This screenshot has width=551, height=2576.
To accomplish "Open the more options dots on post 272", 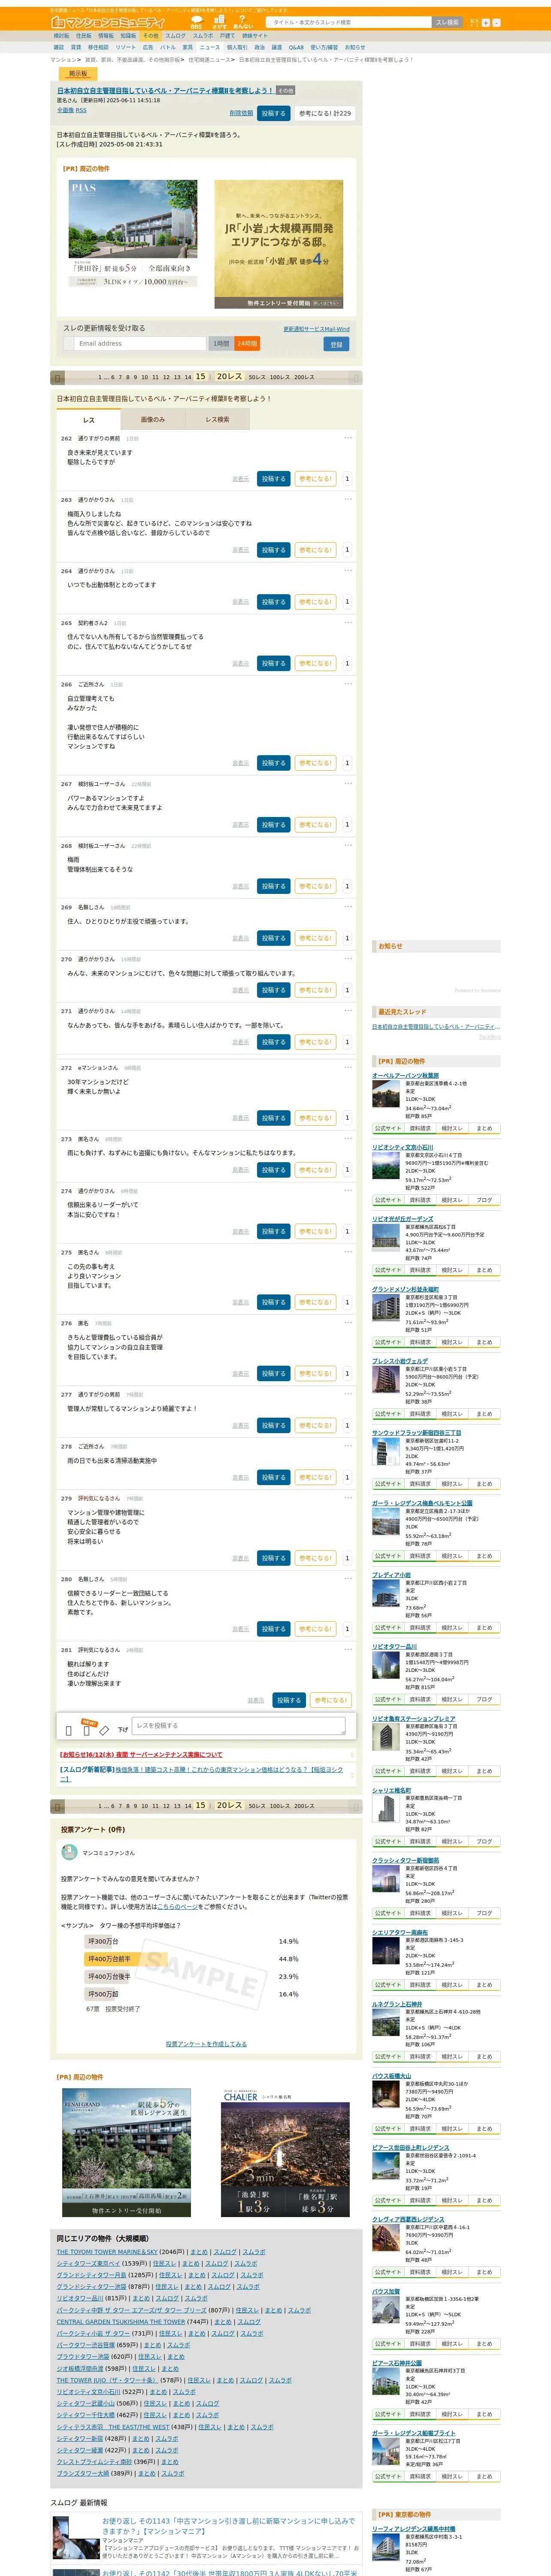I will [x=348, y=1066].
